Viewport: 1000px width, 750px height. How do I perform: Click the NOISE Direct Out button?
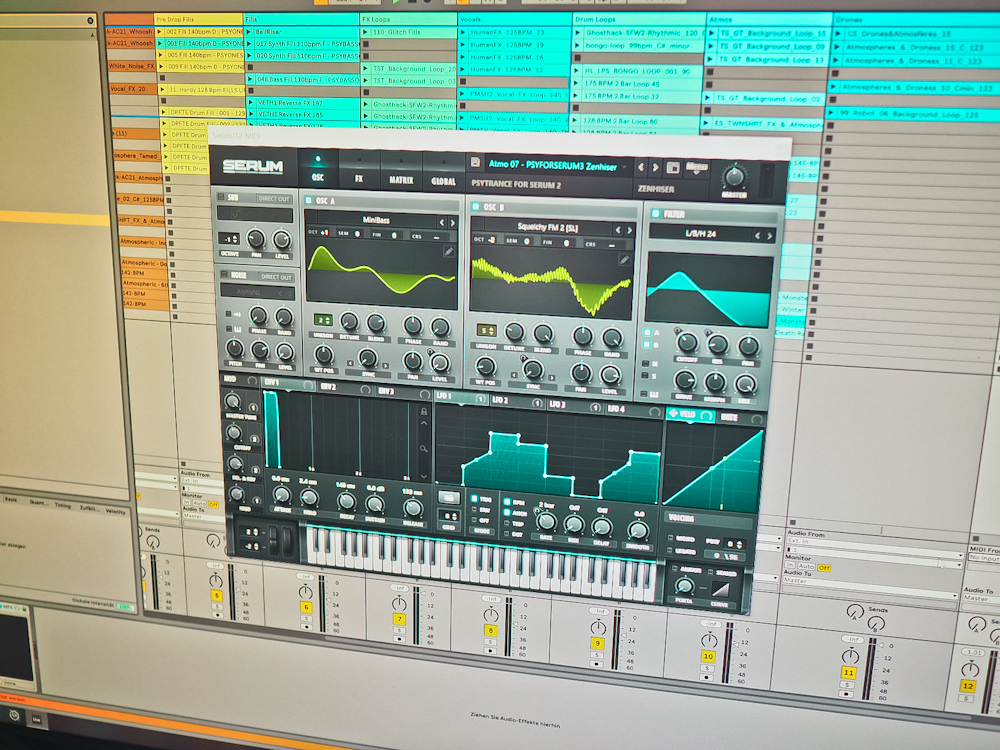pyautogui.click(x=277, y=277)
